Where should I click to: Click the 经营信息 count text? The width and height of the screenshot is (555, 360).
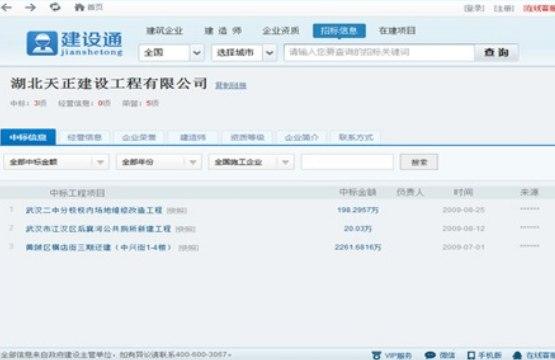click(x=84, y=103)
